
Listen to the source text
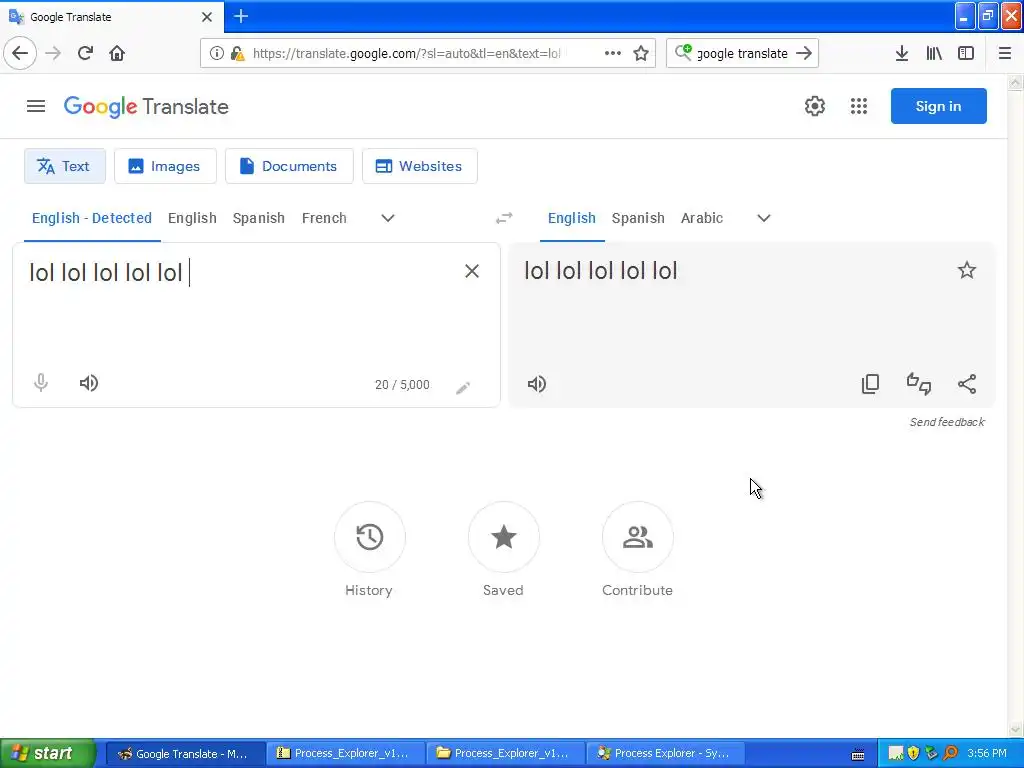pyautogui.click(x=89, y=383)
